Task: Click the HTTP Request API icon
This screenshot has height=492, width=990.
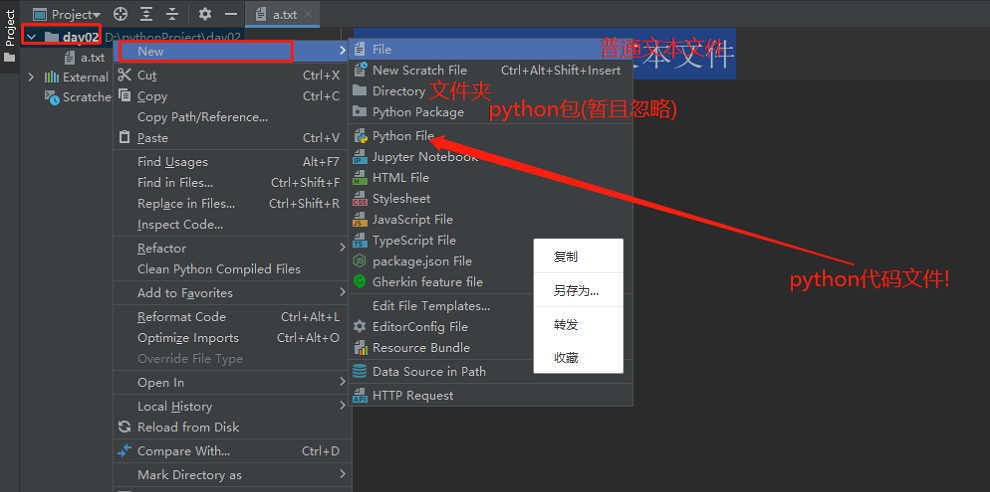Action: coord(359,395)
